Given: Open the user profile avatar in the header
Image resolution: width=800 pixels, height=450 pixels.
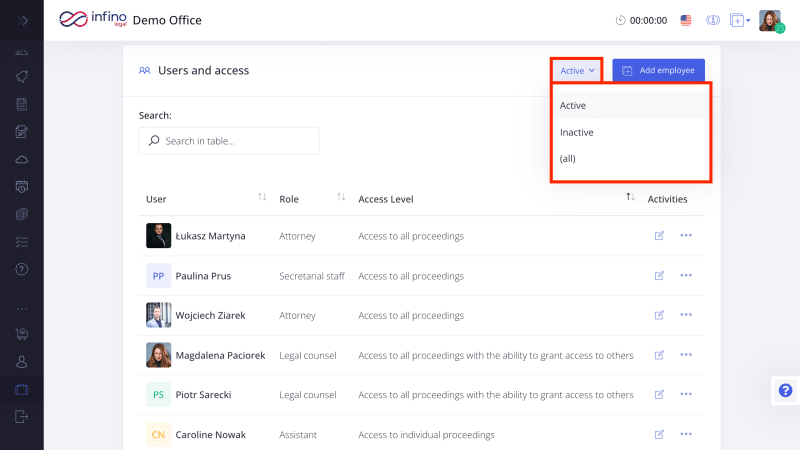Looking at the screenshot, I should pyautogui.click(x=769, y=20).
